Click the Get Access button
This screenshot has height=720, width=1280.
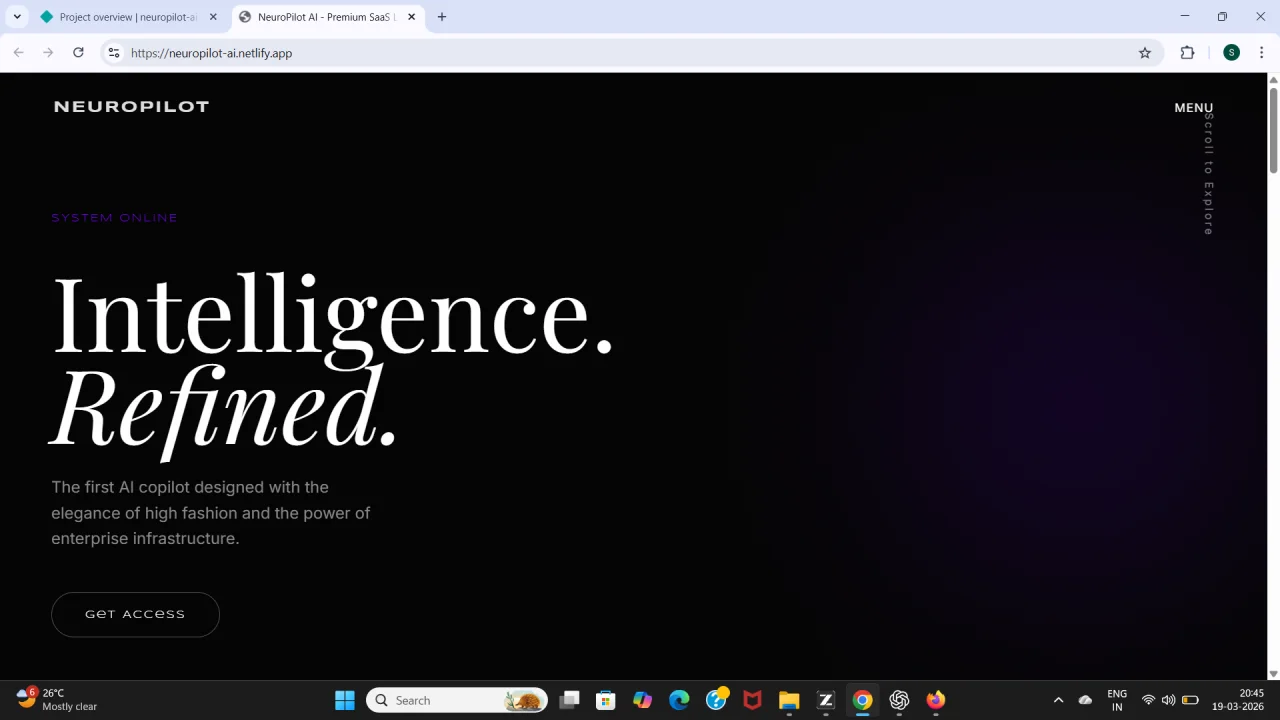coord(135,614)
